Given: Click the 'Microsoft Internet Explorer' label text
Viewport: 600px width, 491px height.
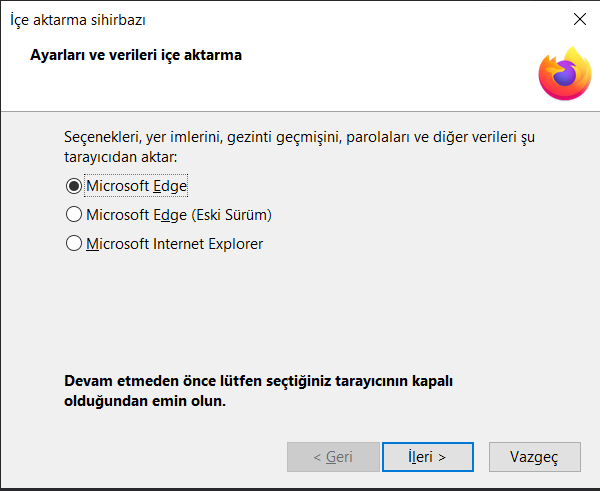Looking at the screenshot, I should (174, 243).
